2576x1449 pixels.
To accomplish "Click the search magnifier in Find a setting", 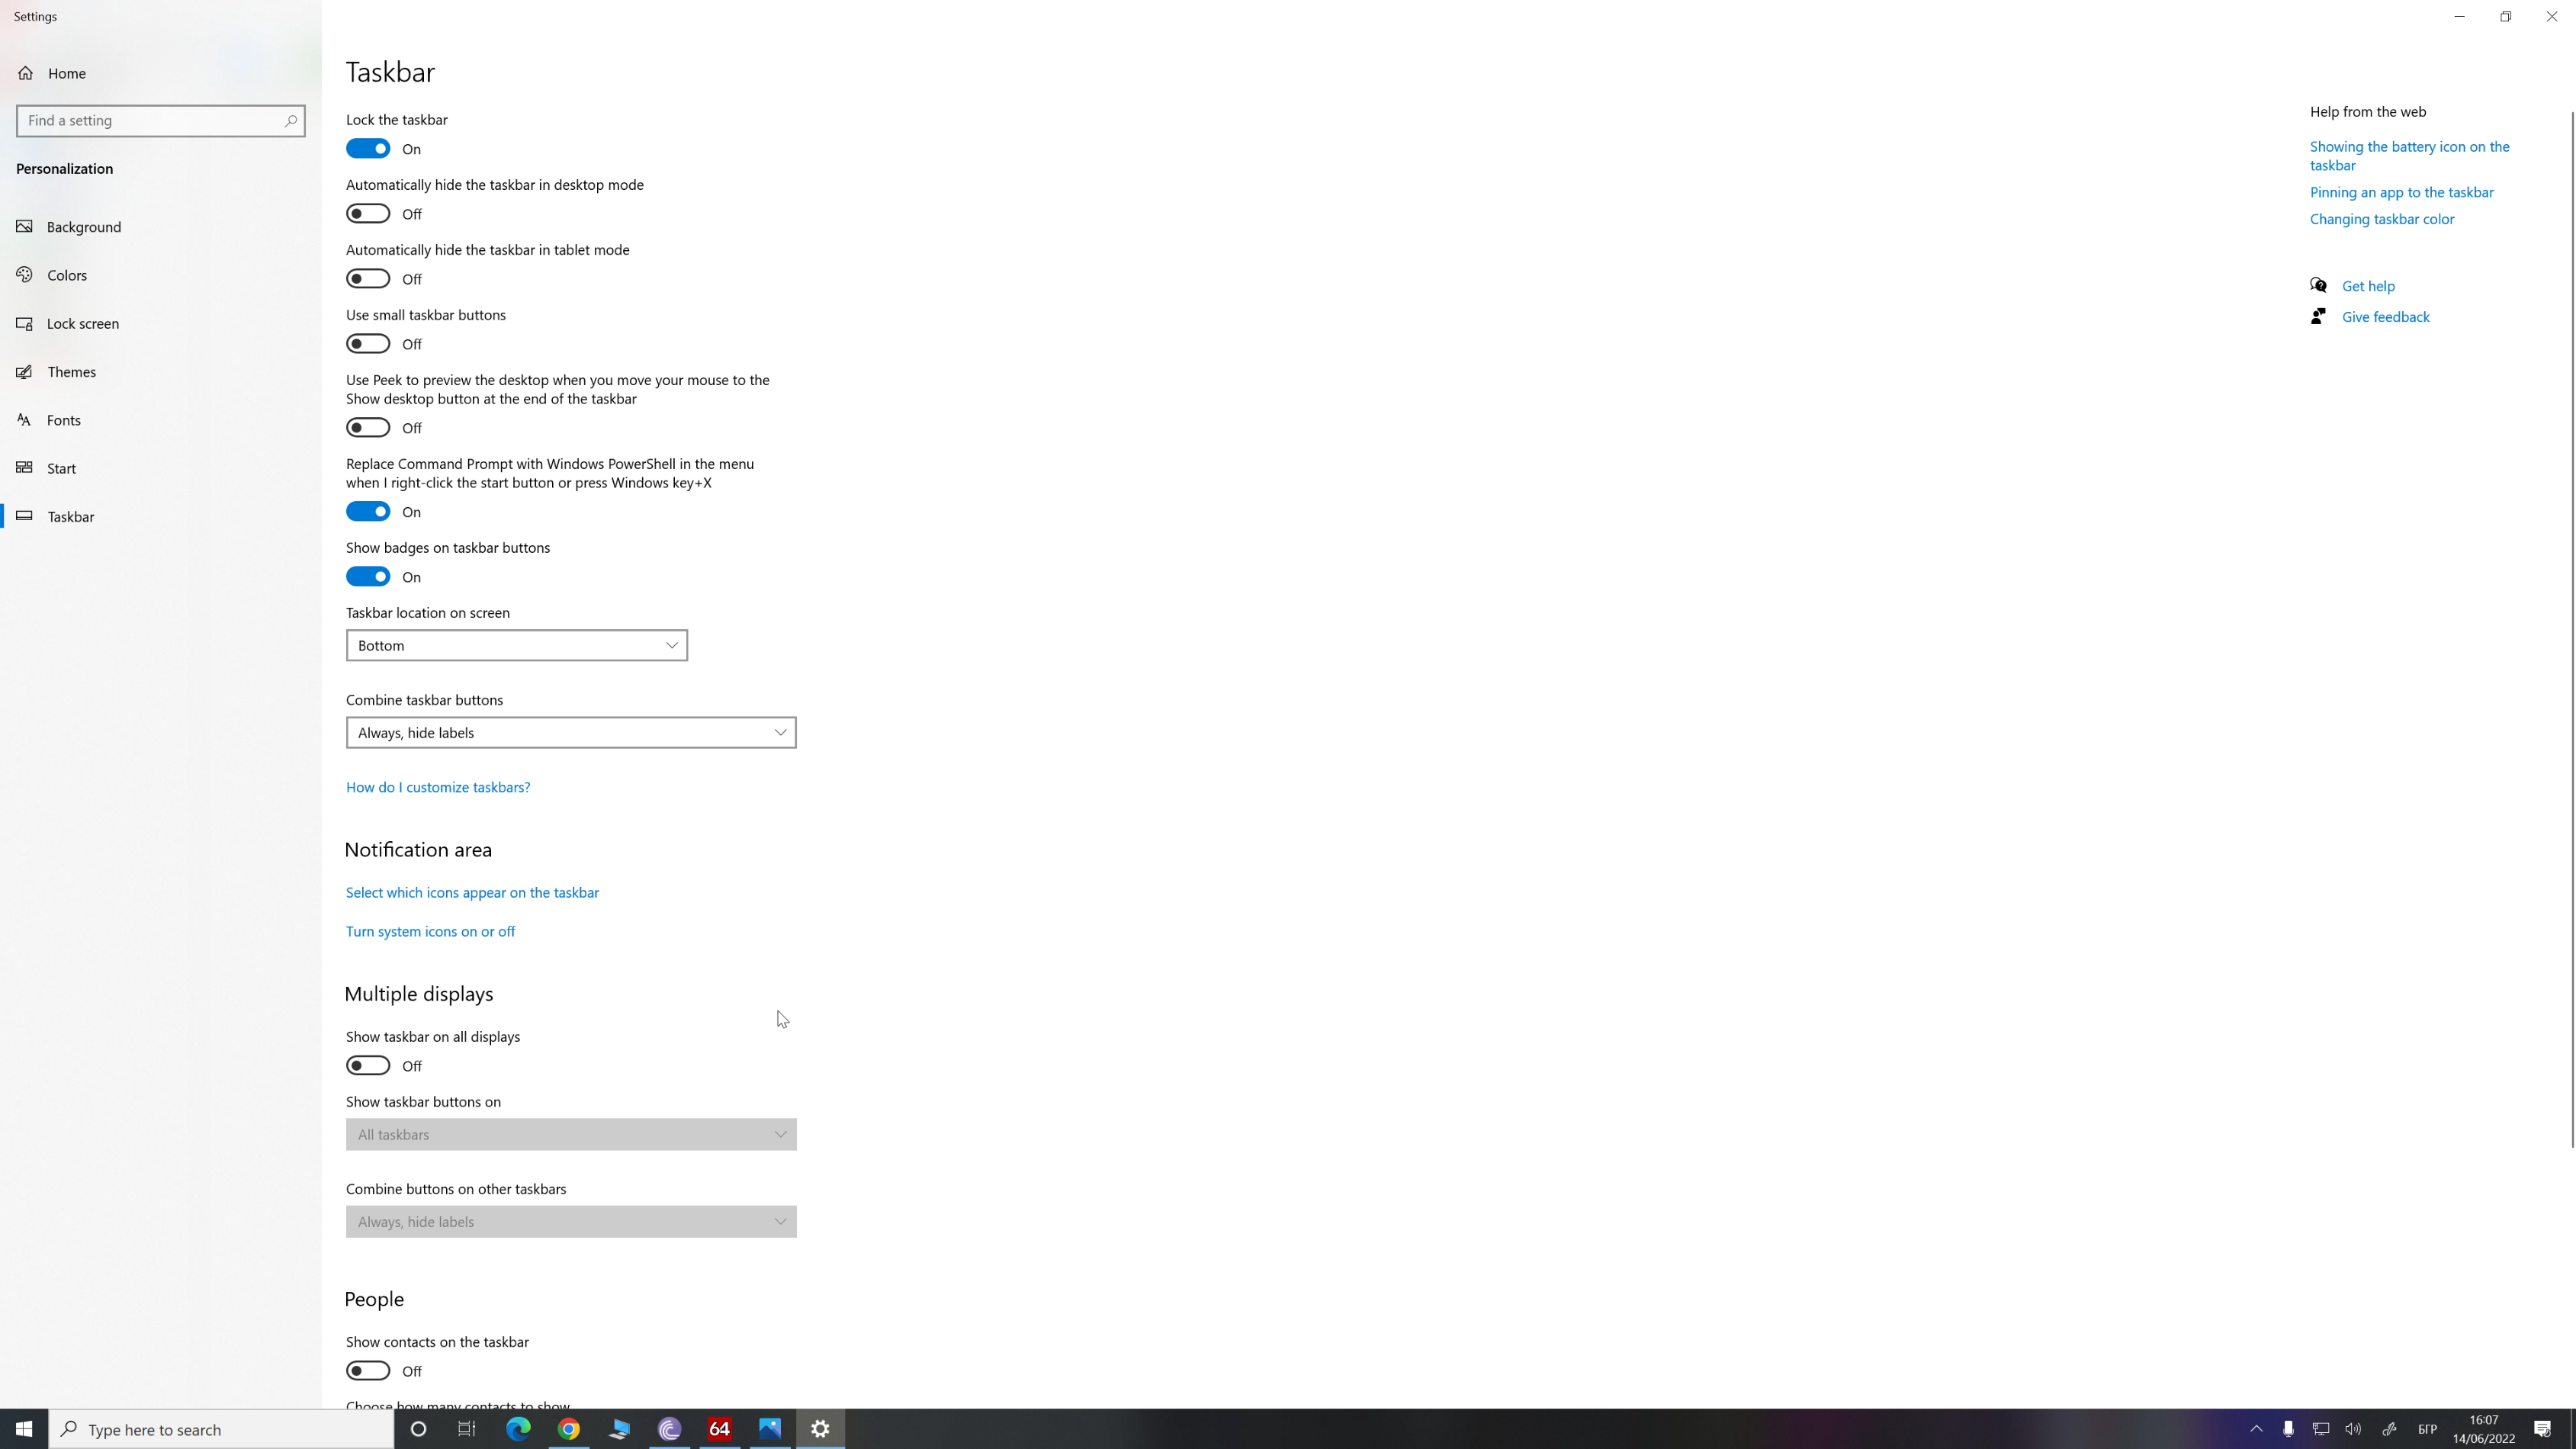I will pos(290,121).
